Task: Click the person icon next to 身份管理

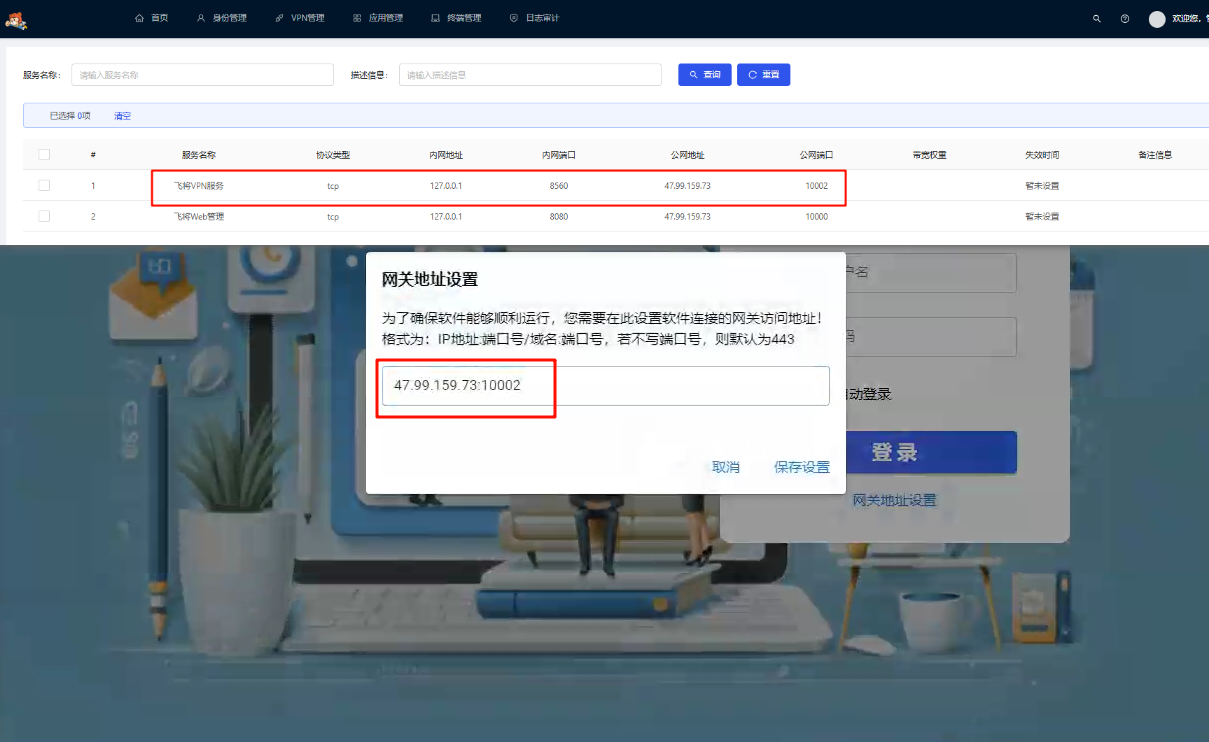Action: [200, 17]
